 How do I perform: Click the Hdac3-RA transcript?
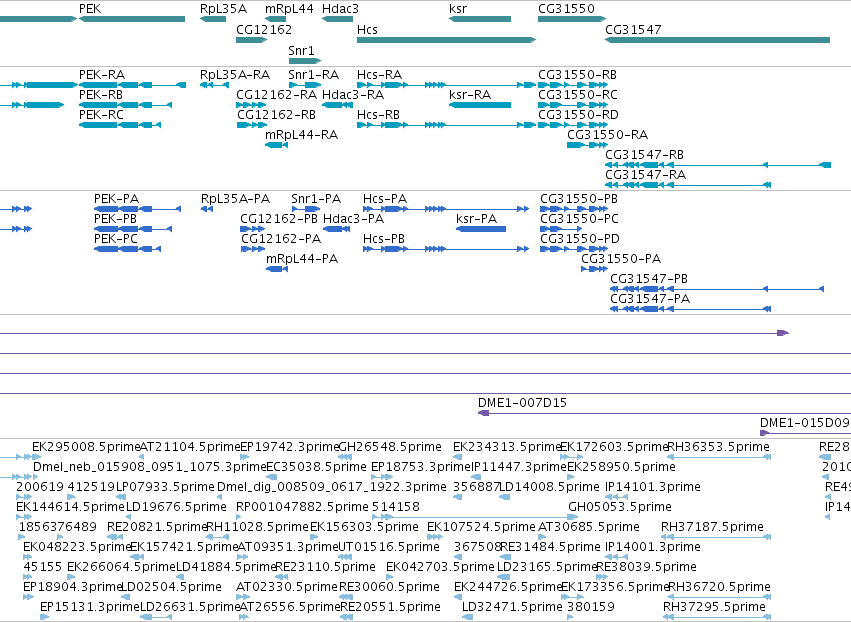click(x=337, y=105)
